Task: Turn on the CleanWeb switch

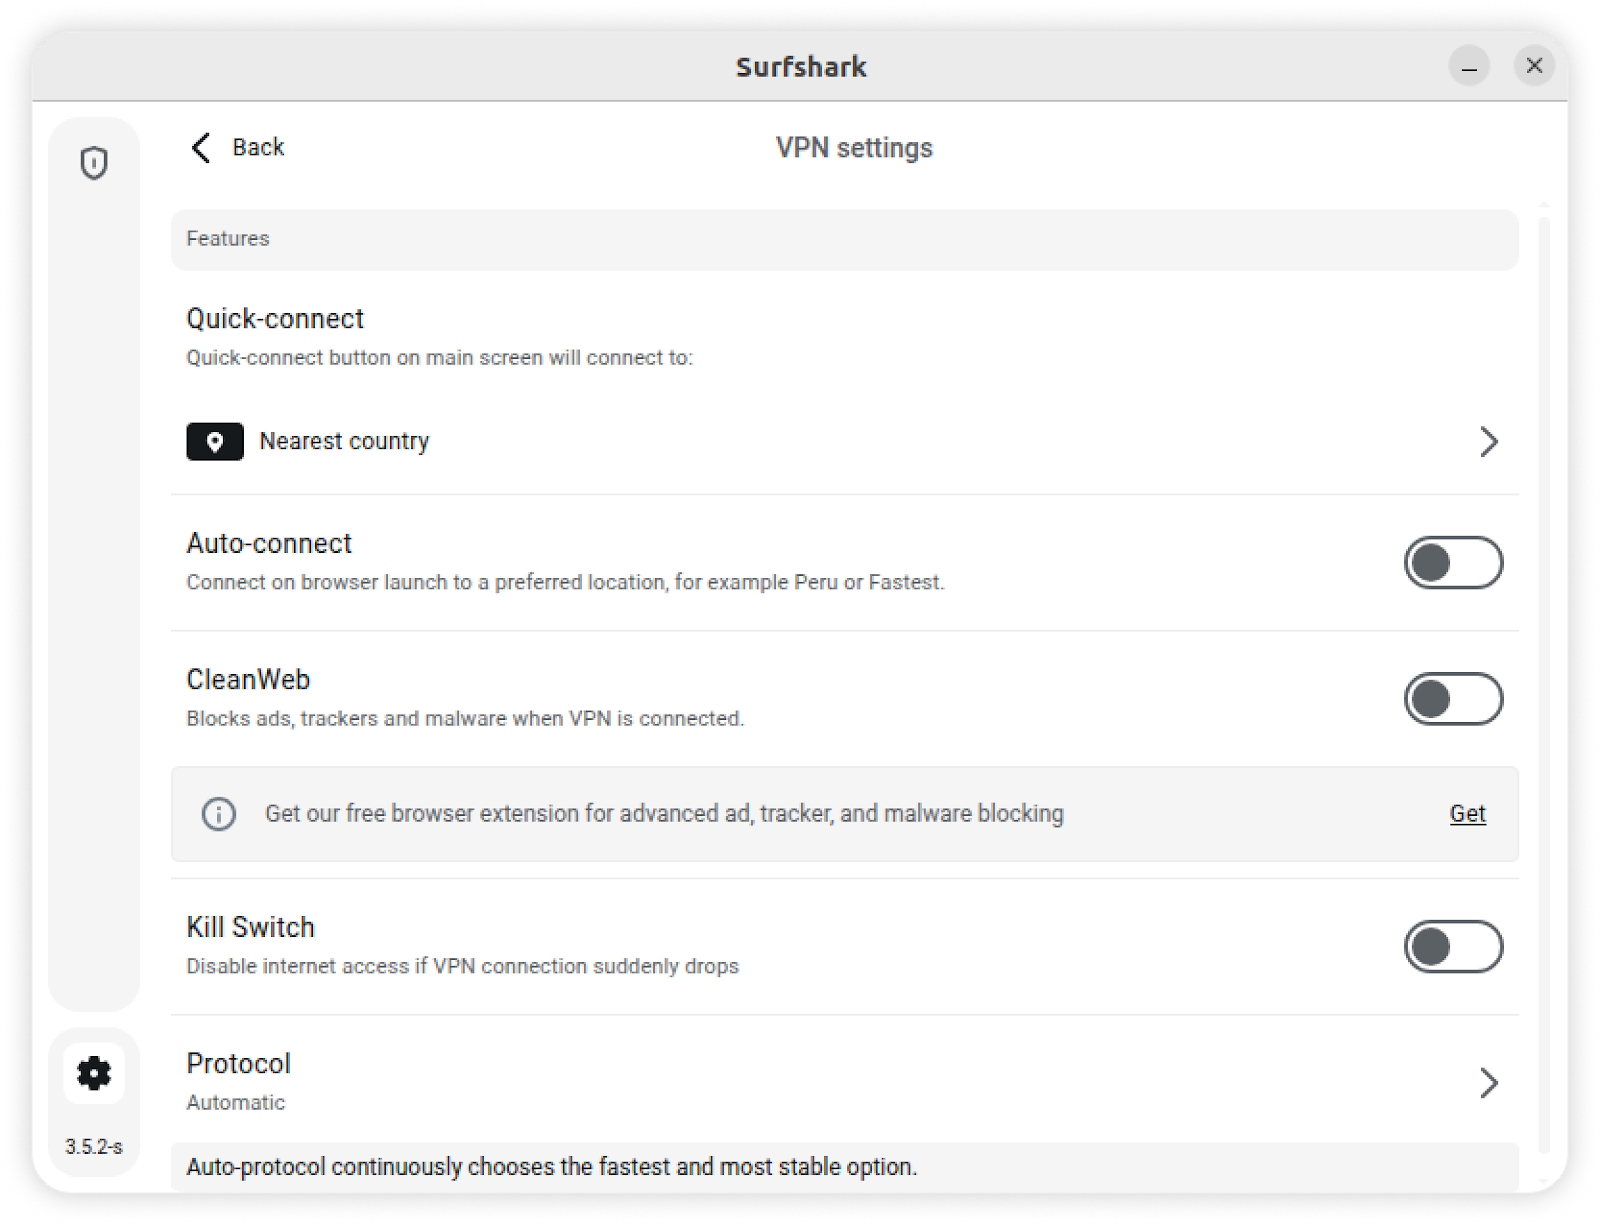Action: coord(1453,699)
